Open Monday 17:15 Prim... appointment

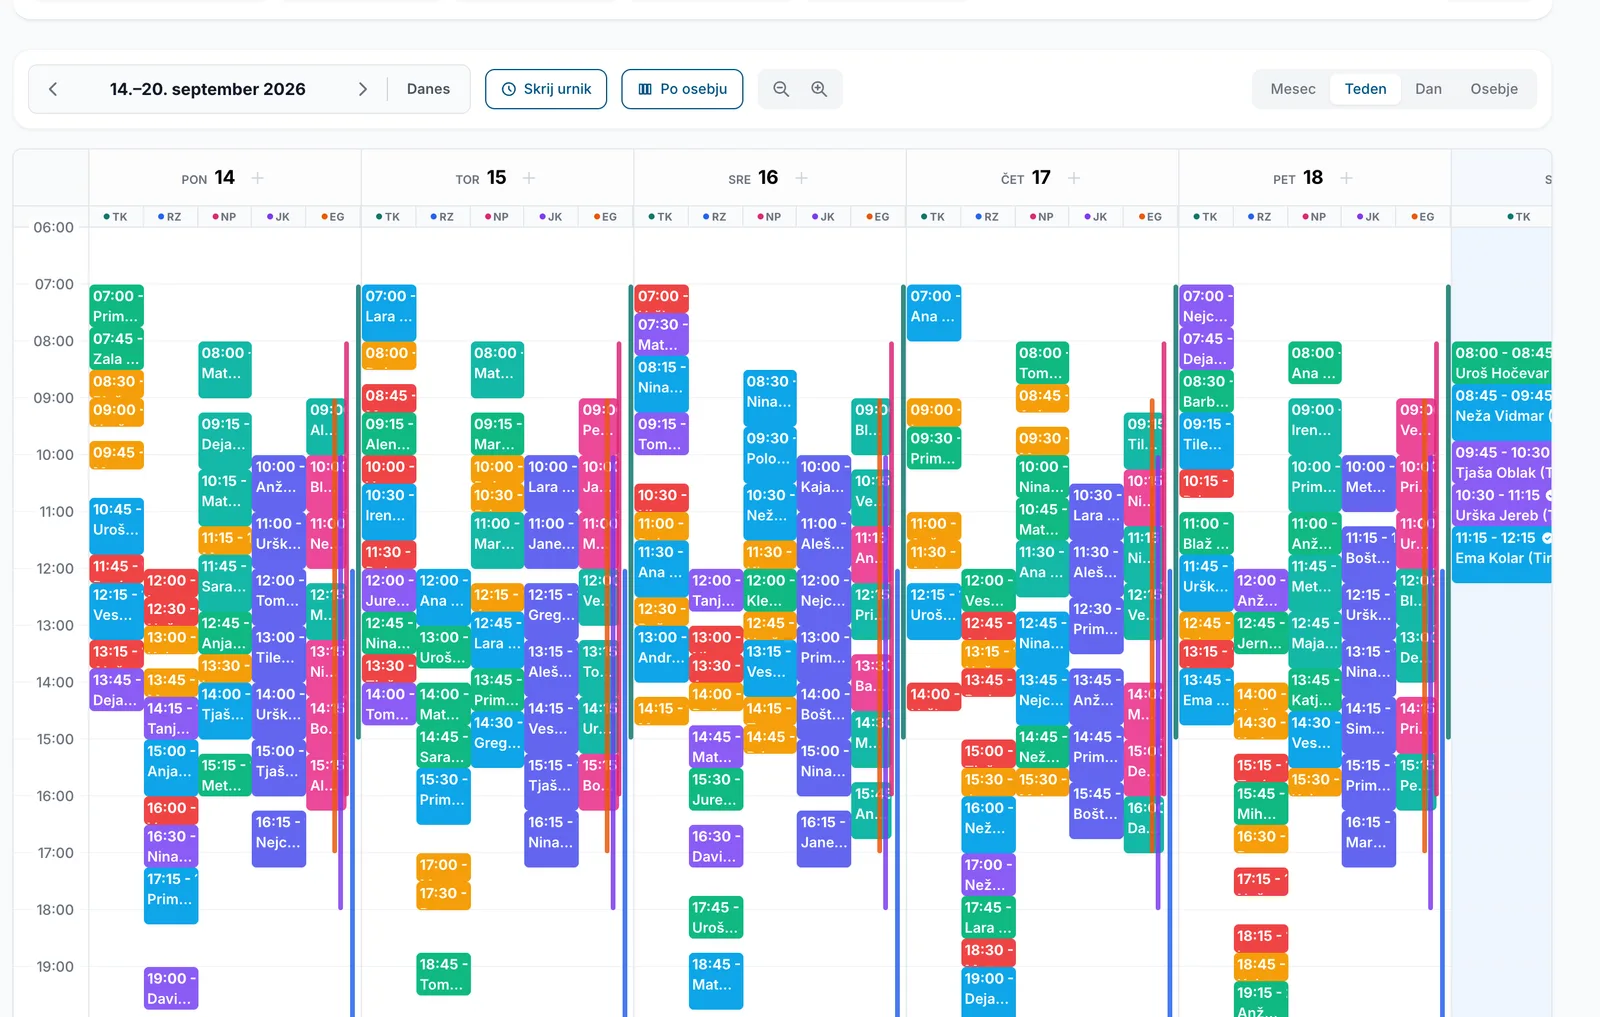click(171, 896)
